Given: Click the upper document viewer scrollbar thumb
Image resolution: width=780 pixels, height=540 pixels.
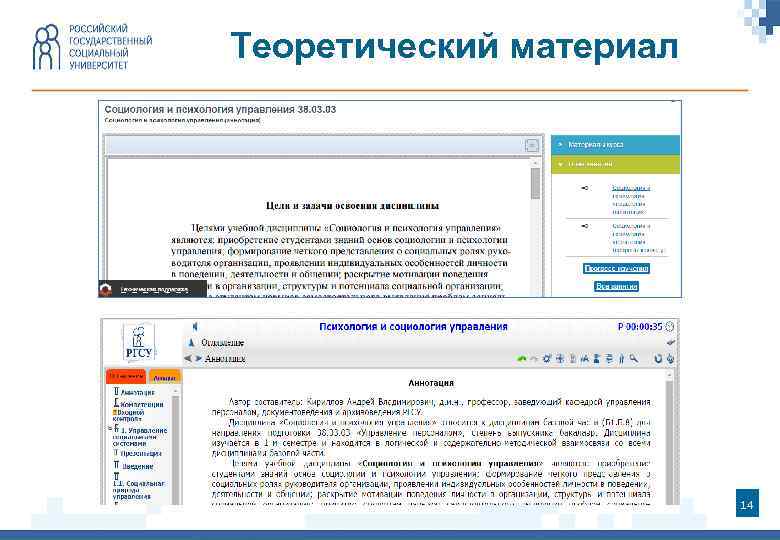Looking at the screenshot, I should click(x=536, y=183).
